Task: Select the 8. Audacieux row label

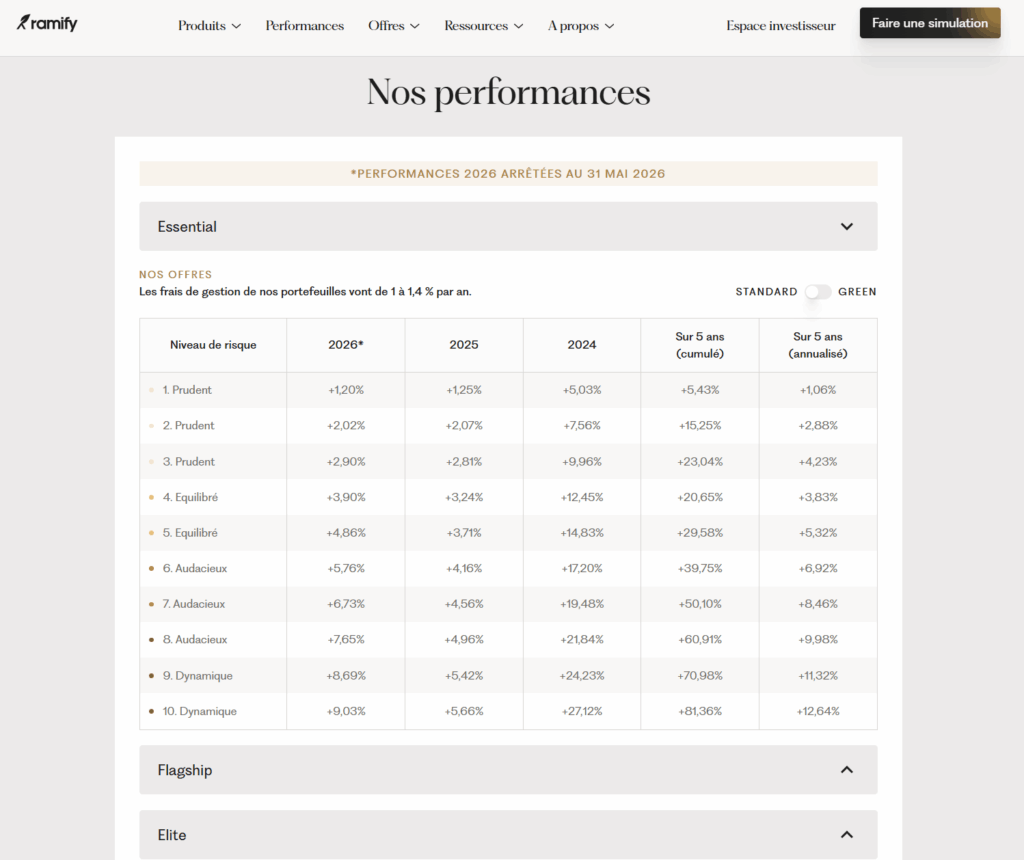Action: (x=195, y=639)
